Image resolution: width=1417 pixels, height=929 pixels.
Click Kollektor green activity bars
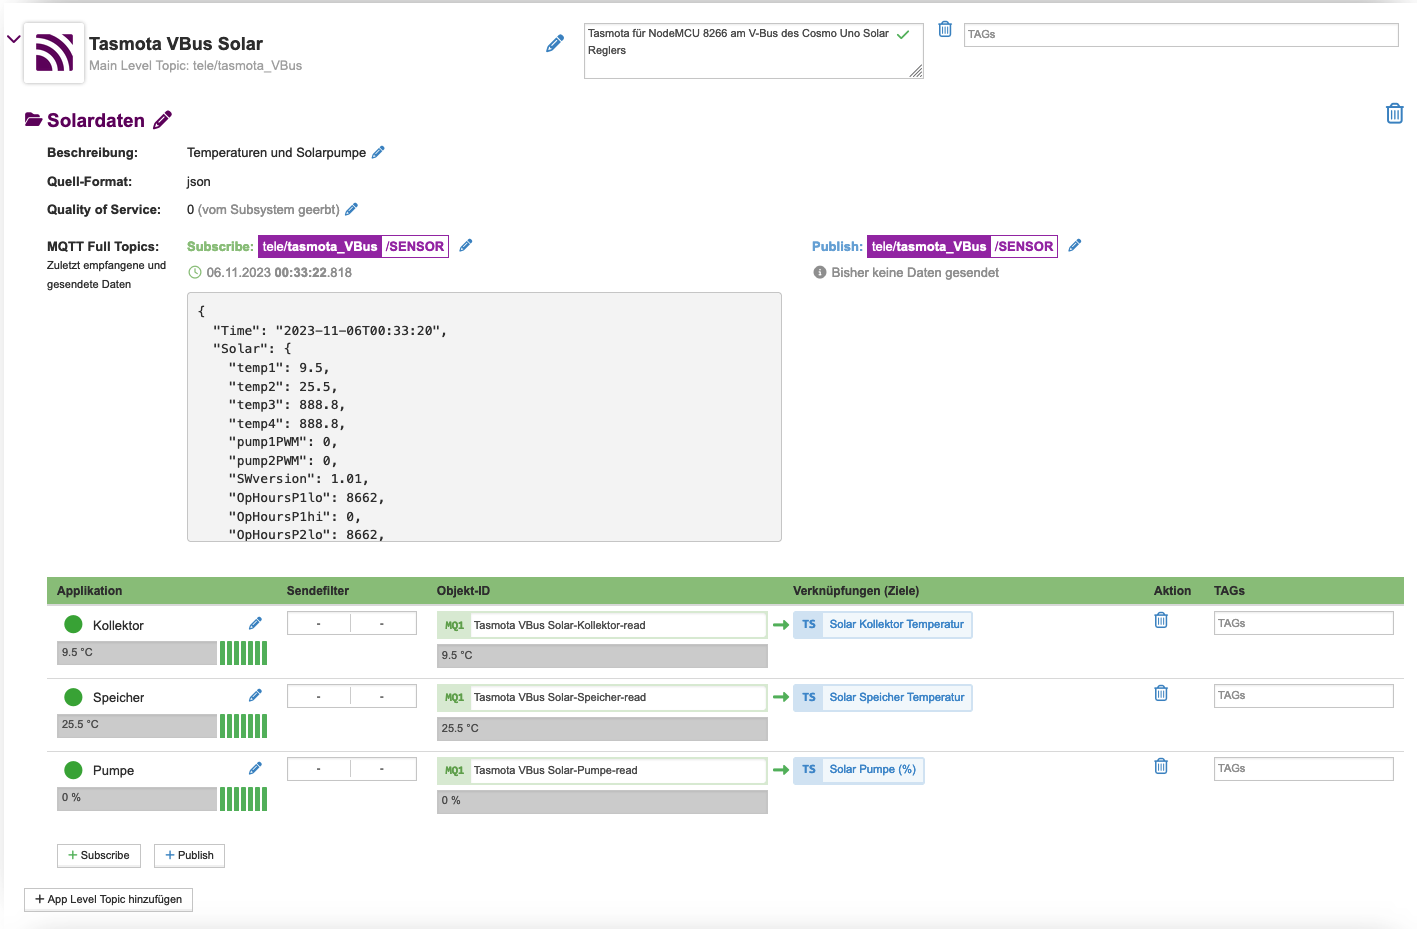point(243,653)
